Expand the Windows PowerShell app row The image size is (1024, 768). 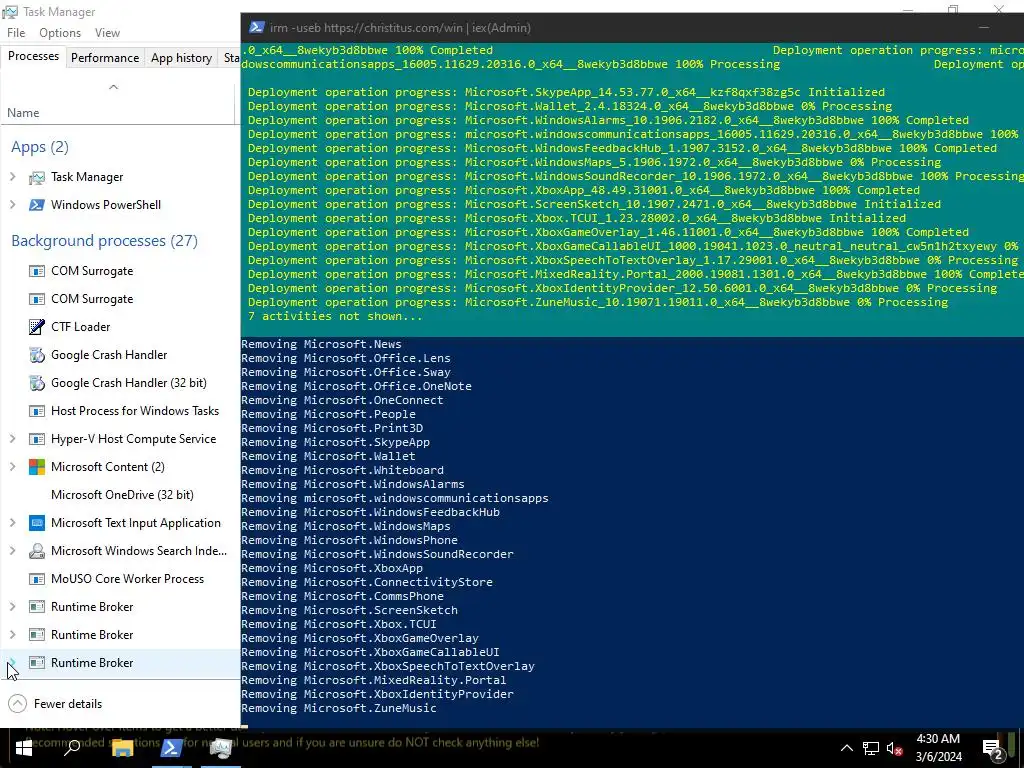click(x=12, y=205)
